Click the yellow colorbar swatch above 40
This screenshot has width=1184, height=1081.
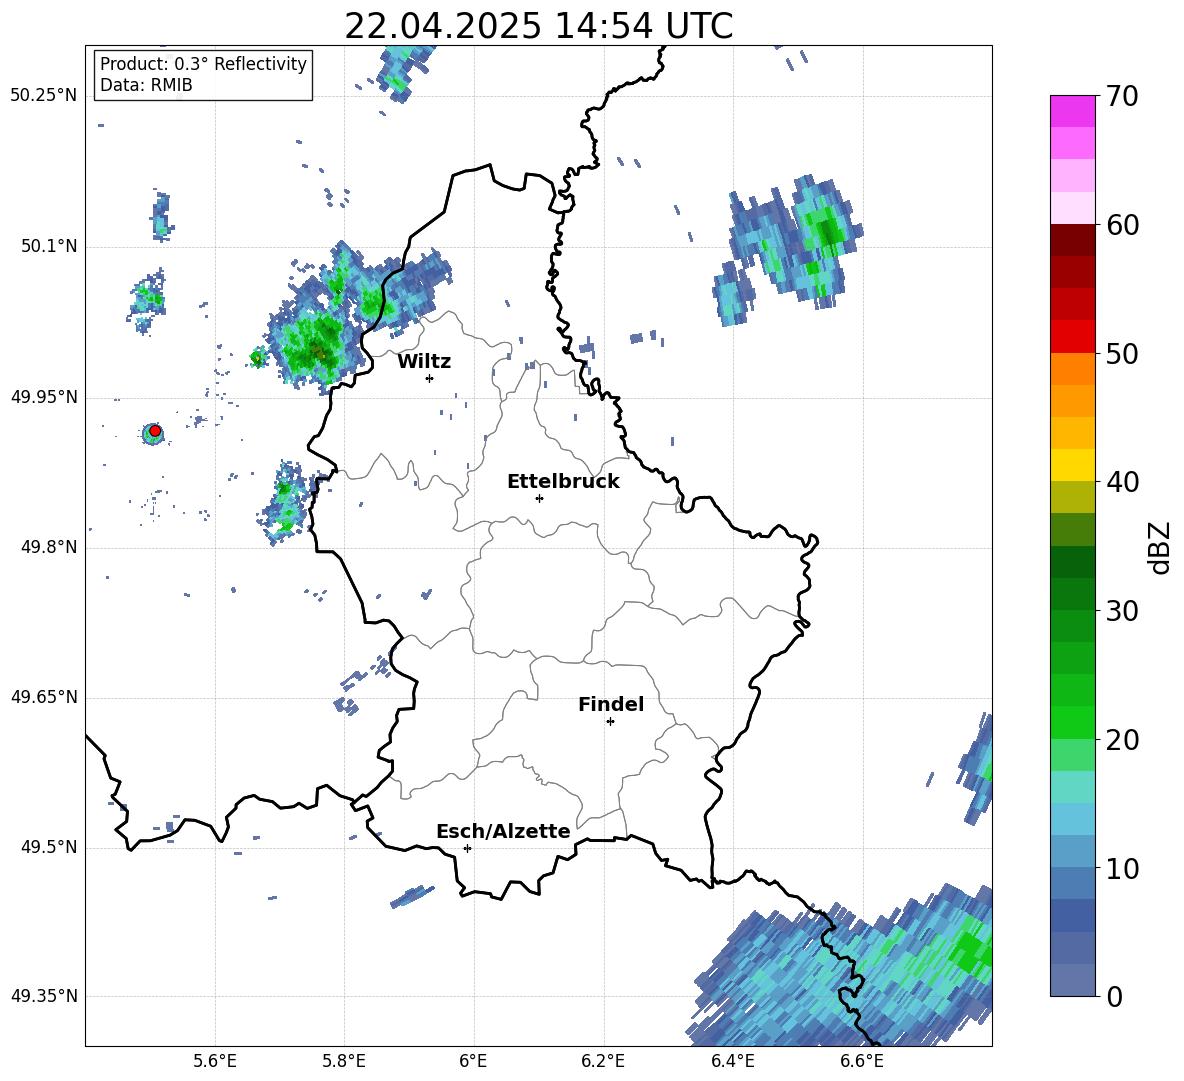pos(1072,465)
